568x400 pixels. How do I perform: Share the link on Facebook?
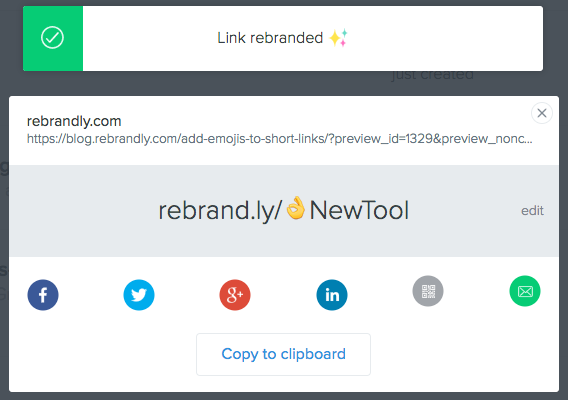coord(43,295)
